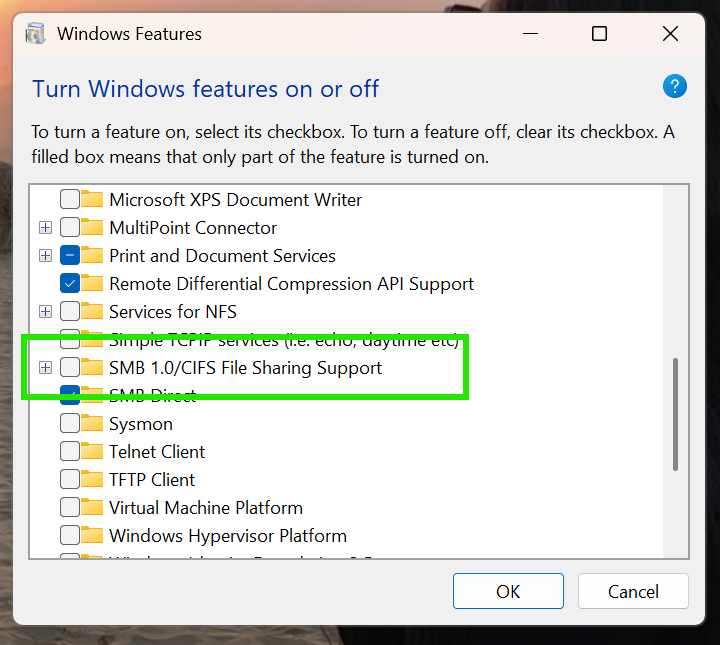Expand the MultiPoint Connector node
This screenshot has width=720, height=645.
(45, 227)
